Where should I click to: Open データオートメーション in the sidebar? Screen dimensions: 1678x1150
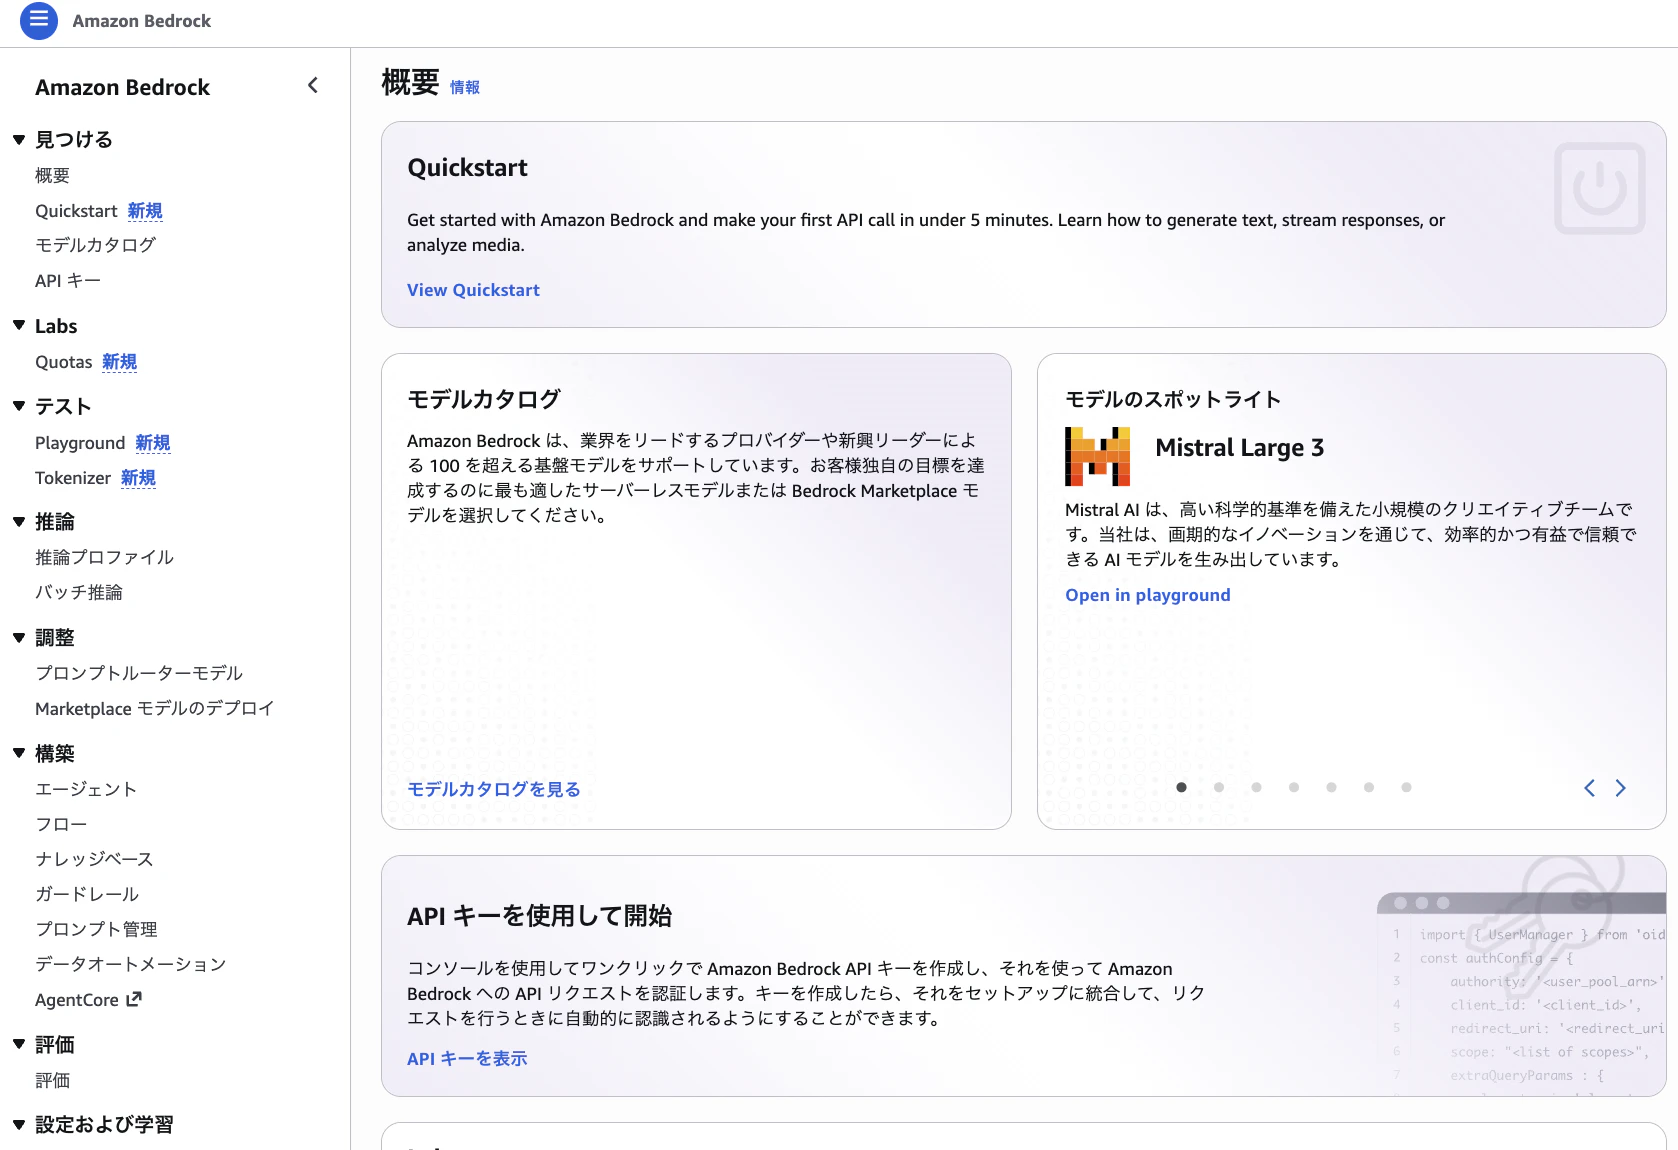pos(131,964)
